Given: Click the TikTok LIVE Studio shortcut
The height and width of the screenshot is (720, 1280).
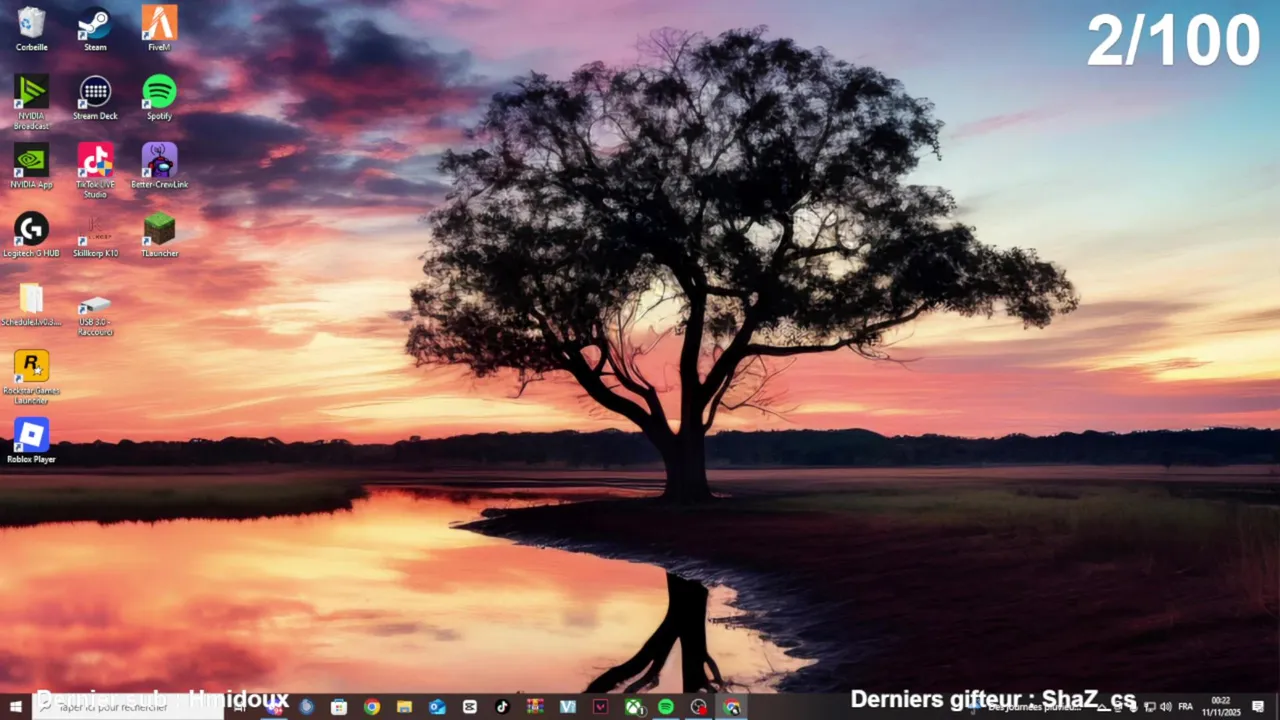Looking at the screenshot, I should click(x=95, y=171).
